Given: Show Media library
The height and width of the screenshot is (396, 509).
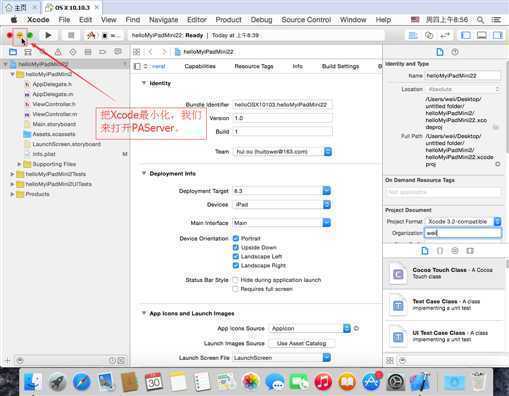Looking at the screenshot, I should 470,251.
